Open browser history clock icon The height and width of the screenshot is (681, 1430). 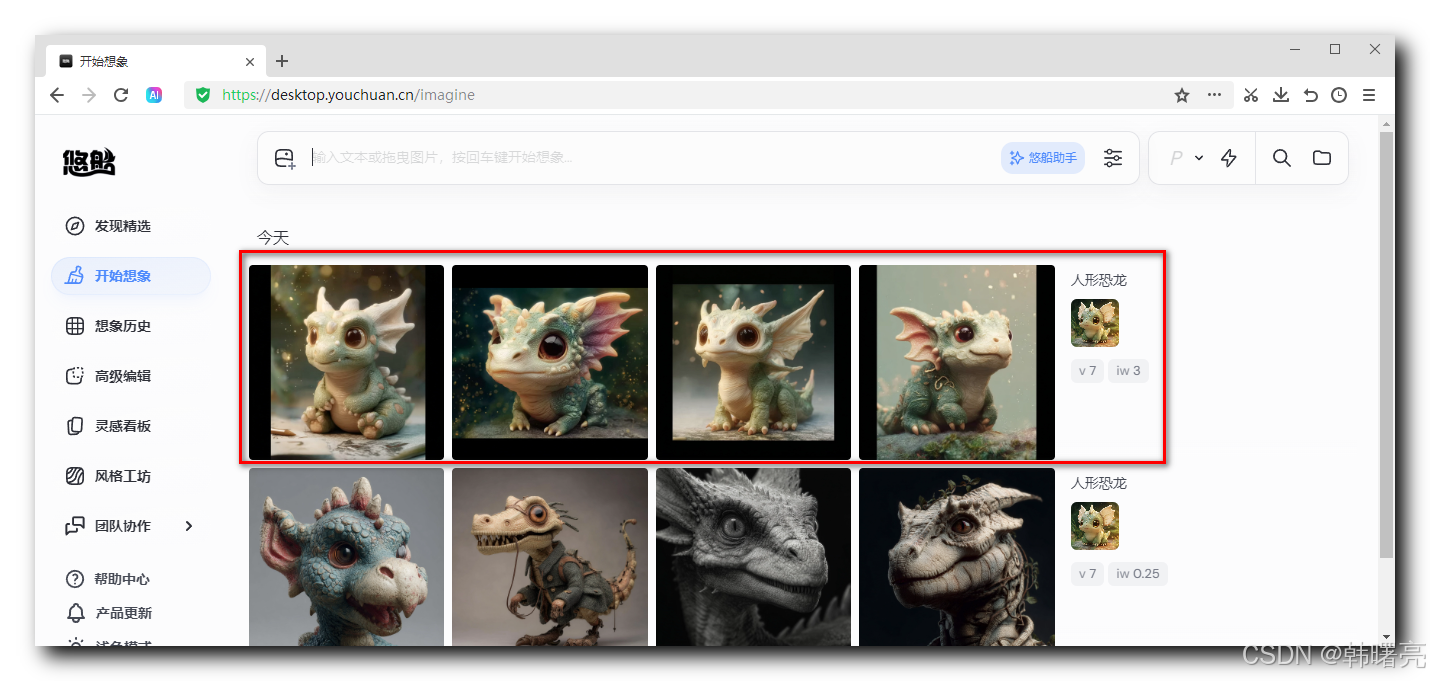tap(1339, 95)
